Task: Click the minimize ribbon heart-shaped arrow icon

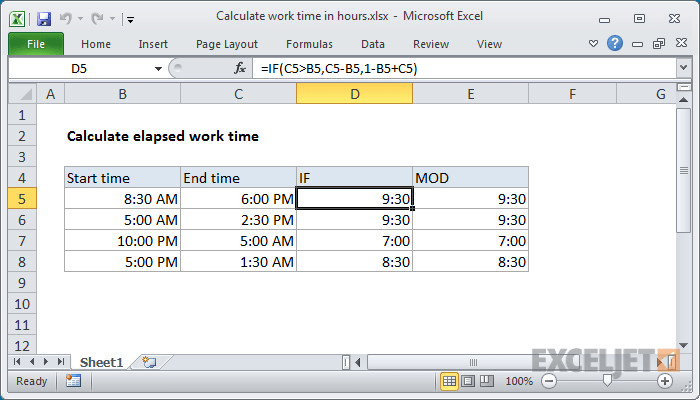Action: [593, 44]
